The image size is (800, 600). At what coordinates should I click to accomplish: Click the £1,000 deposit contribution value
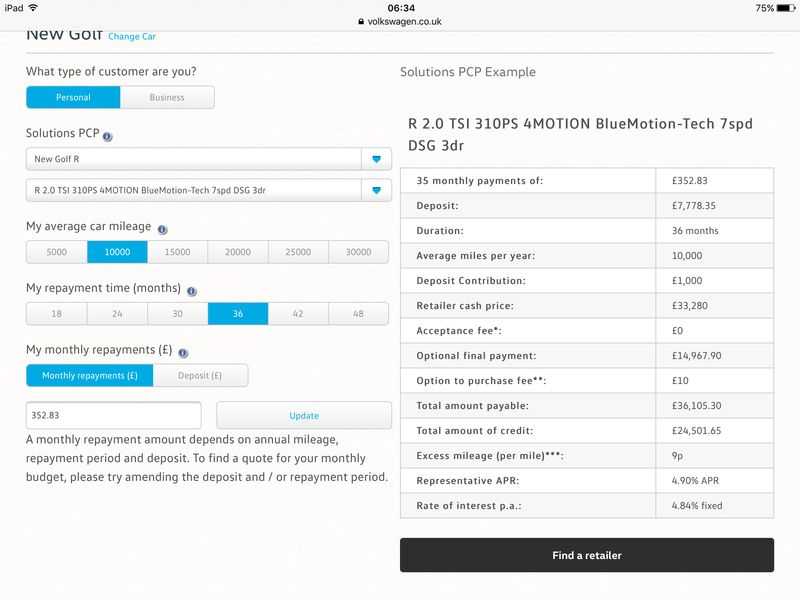coord(687,281)
